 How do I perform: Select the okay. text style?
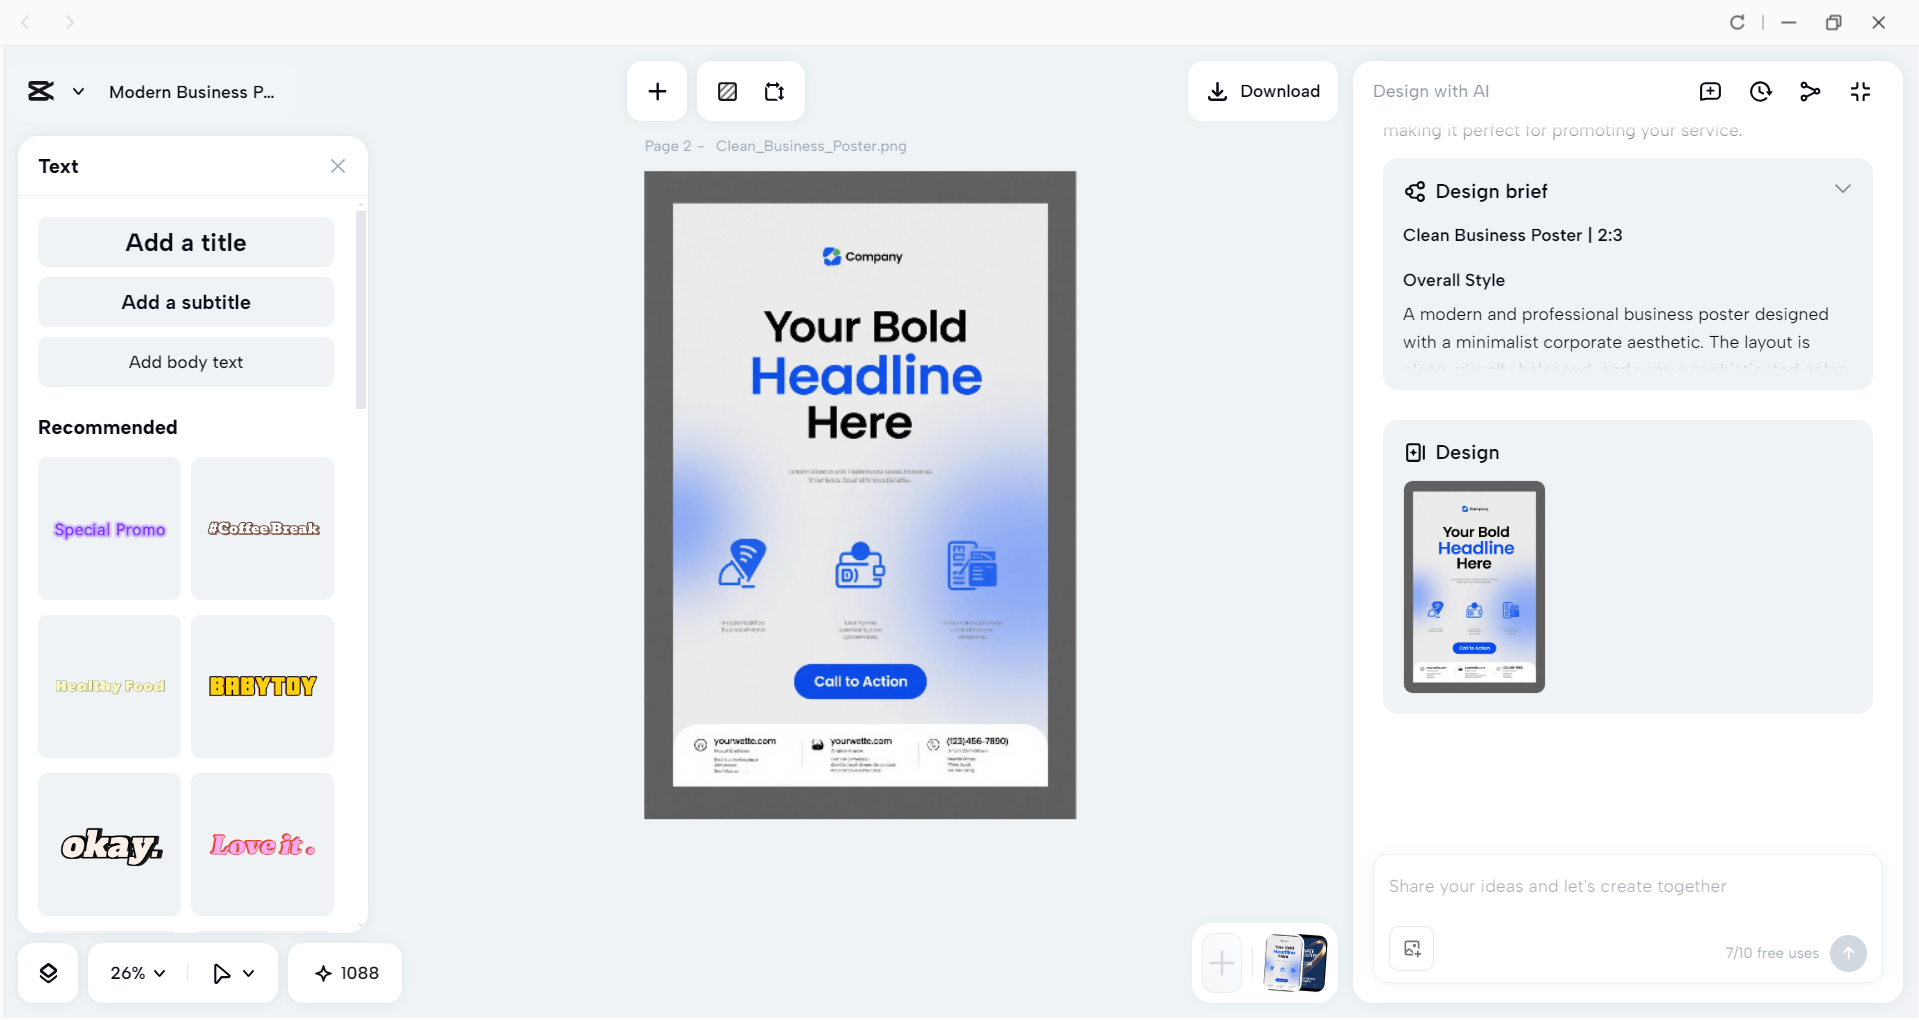pos(110,844)
